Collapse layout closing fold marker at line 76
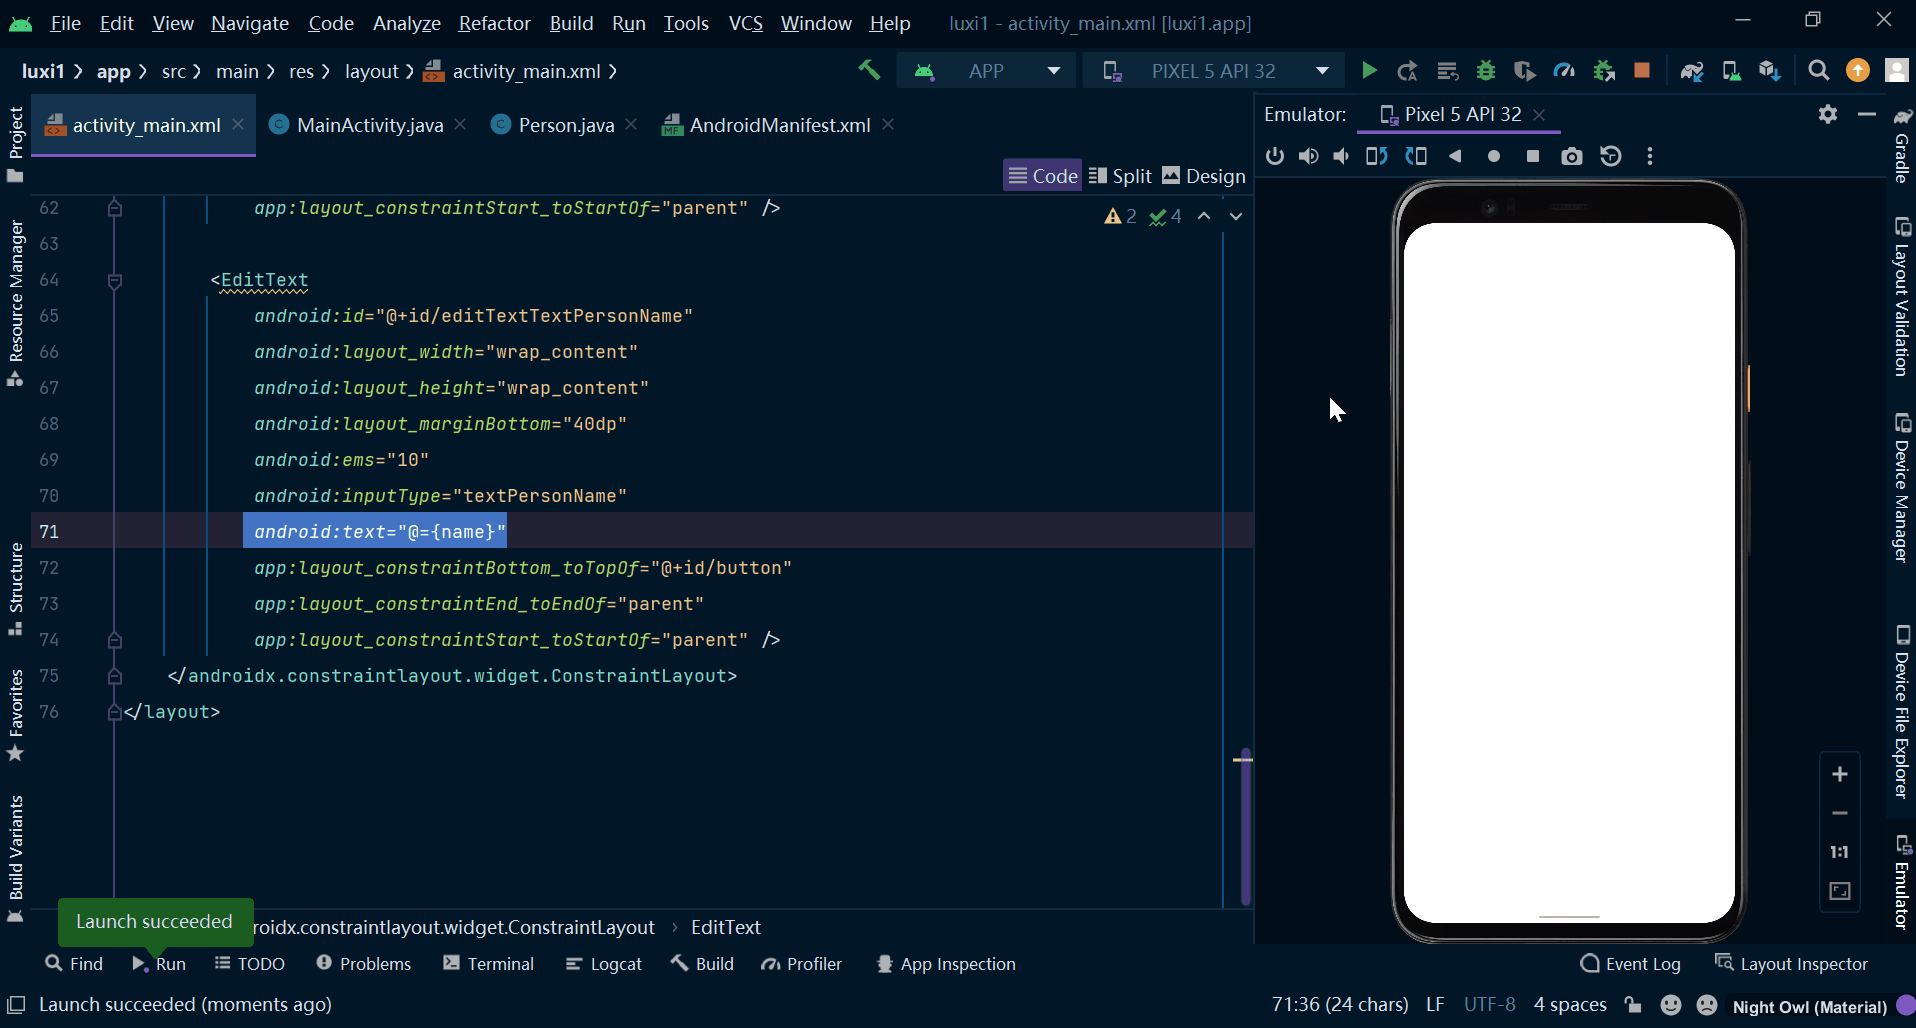Image resolution: width=1916 pixels, height=1028 pixels. click(x=115, y=712)
